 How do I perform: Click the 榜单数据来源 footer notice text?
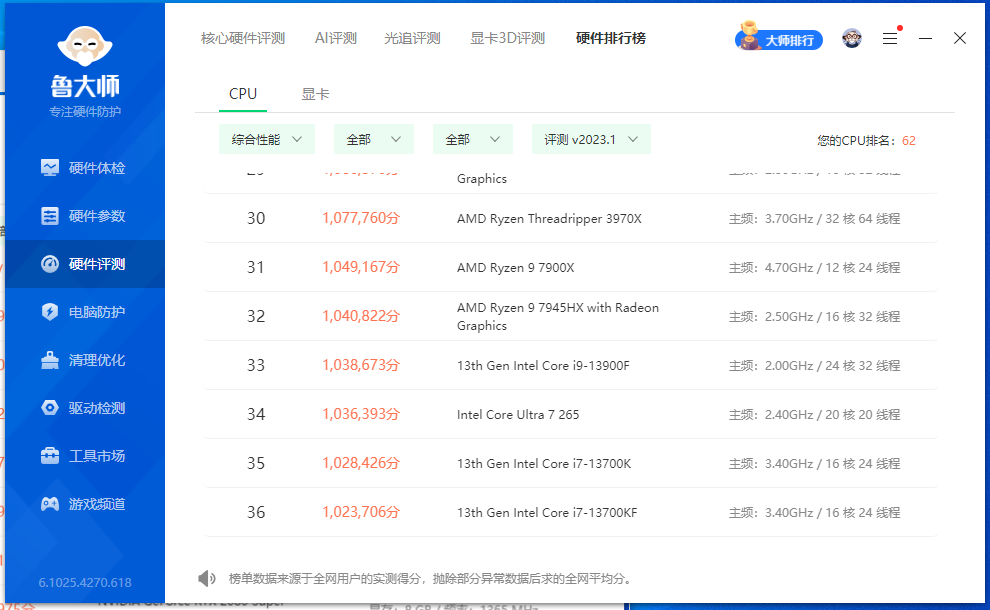click(x=431, y=578)
